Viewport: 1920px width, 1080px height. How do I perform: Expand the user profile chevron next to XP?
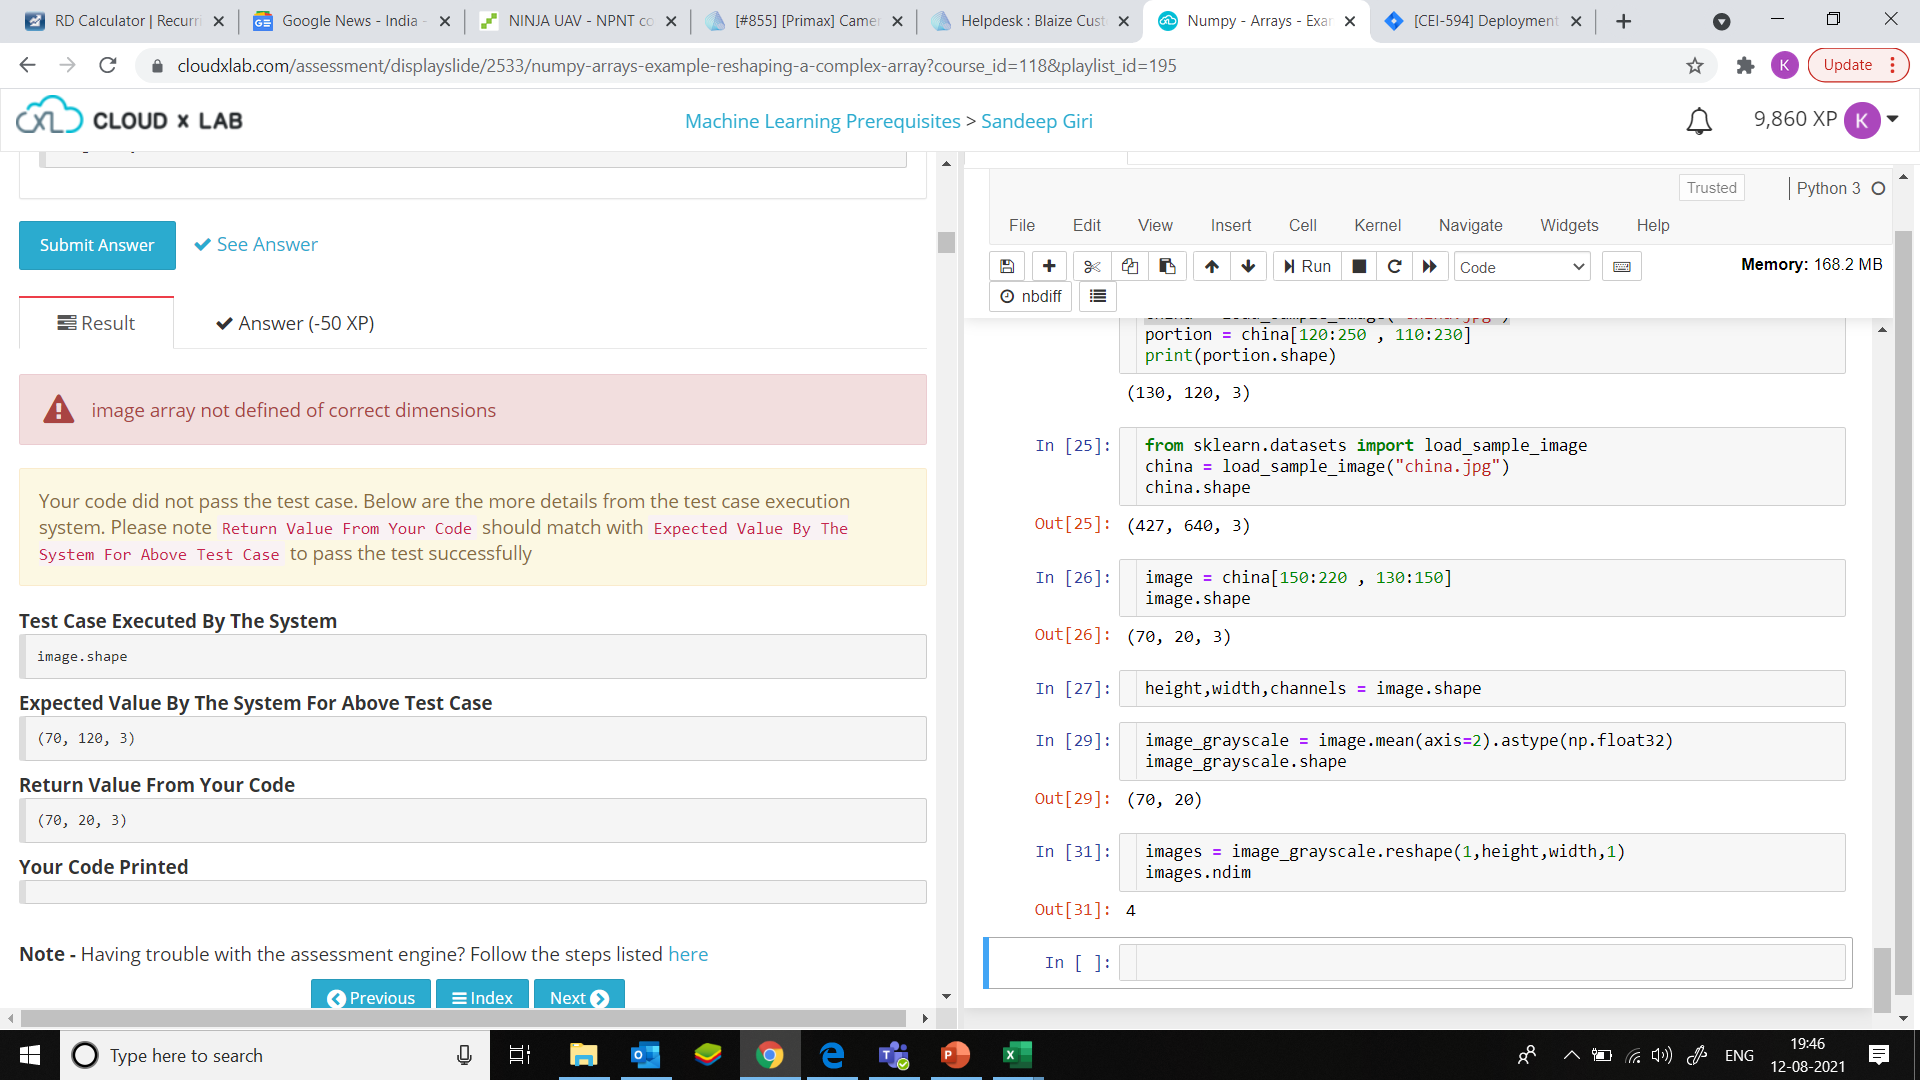[x=1893, y=120]
